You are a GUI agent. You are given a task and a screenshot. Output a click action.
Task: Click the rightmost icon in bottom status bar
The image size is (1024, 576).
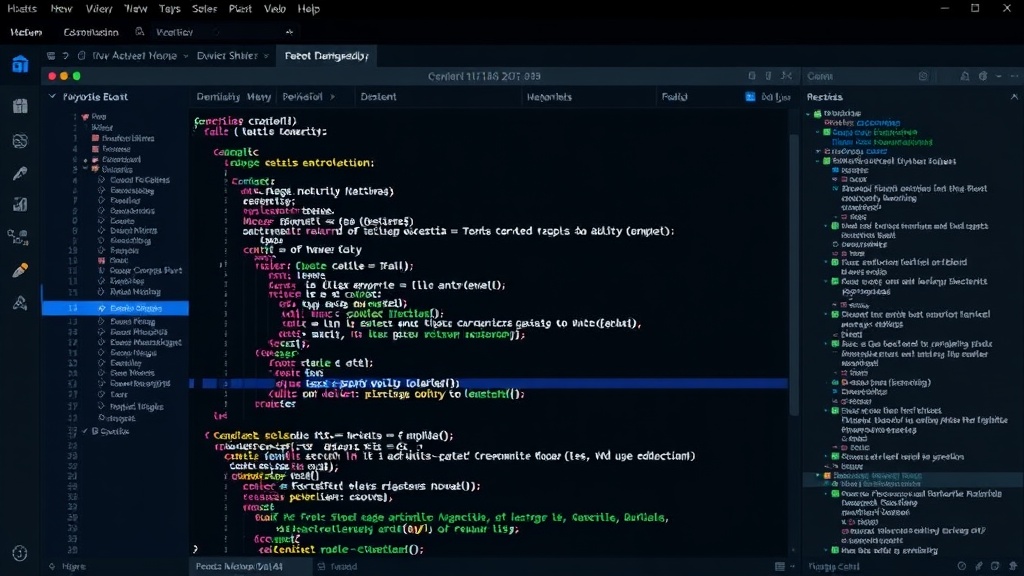pyautogui.click(x=1013, y=566)
